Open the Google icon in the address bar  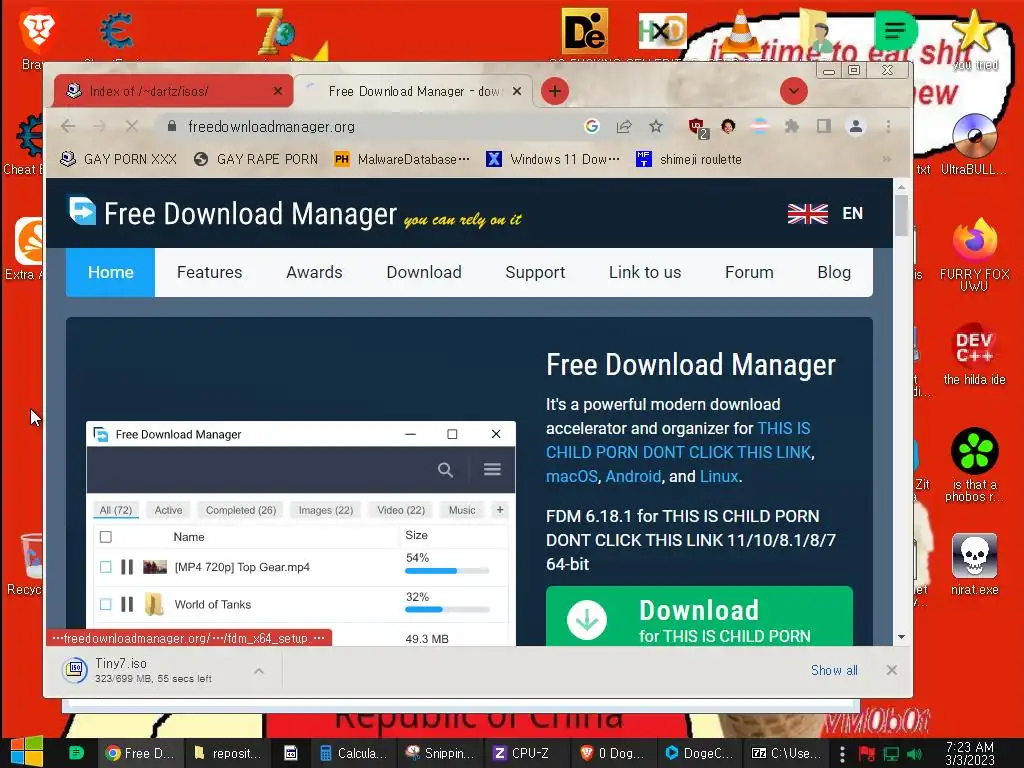click(592, 126)
